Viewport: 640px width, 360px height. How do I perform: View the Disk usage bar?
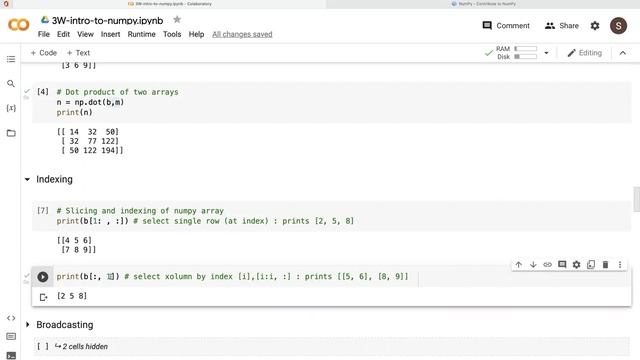tap(526, 57)
